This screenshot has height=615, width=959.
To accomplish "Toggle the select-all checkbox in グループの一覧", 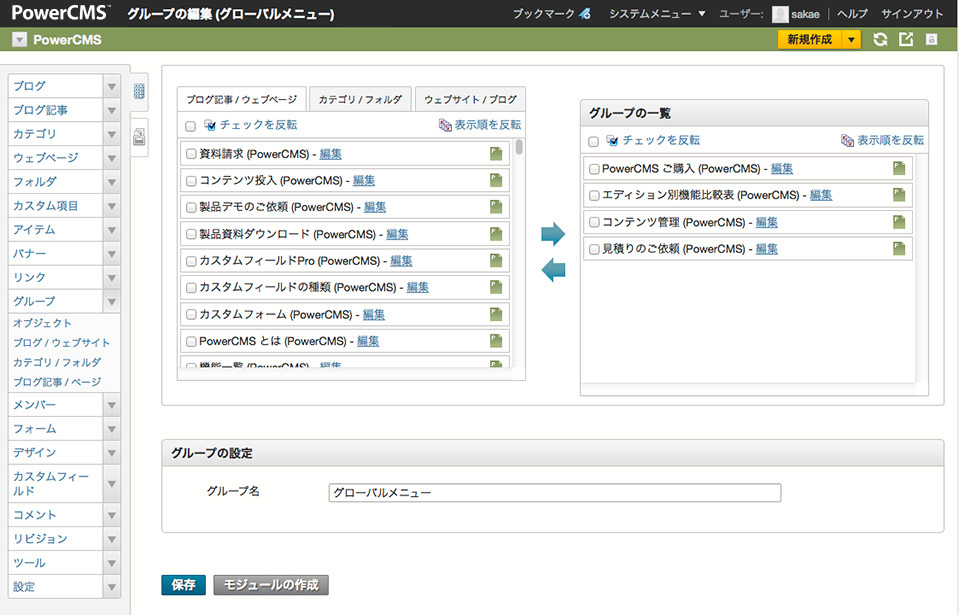I will [x=593, y=141].
